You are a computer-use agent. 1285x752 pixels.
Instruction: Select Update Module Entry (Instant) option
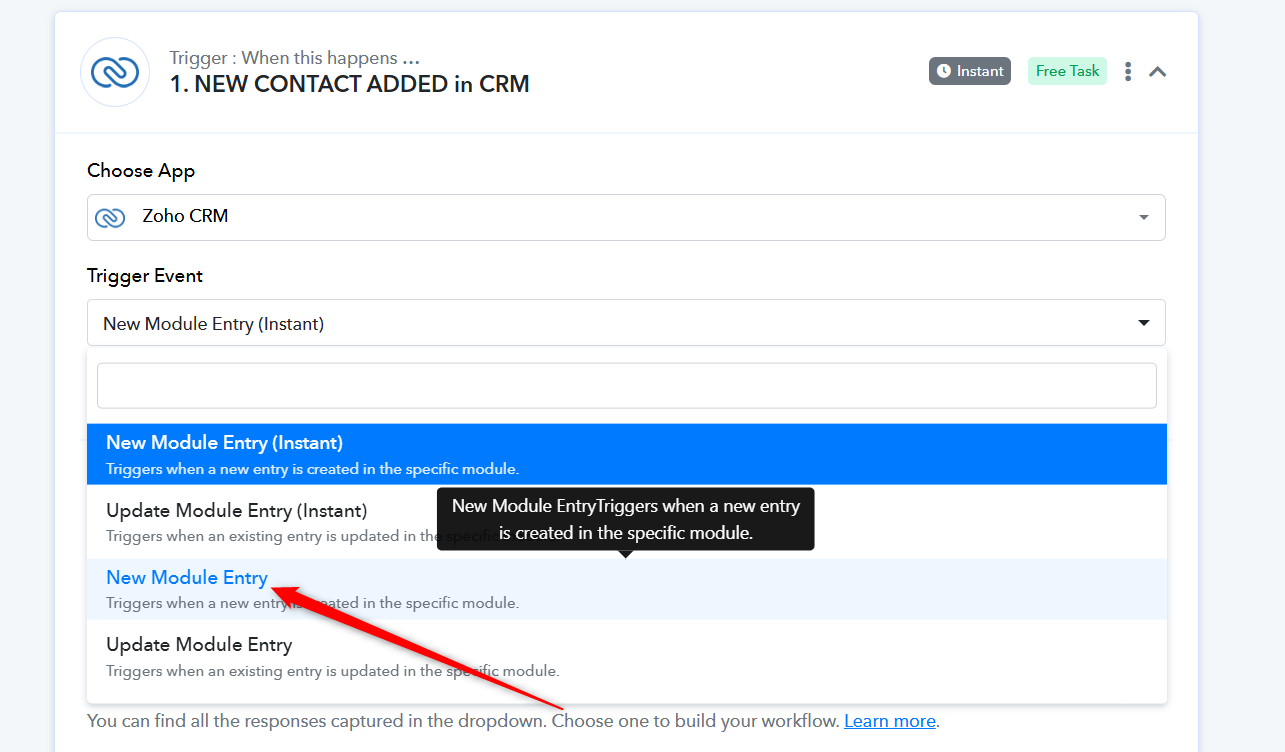pos(626,522)
